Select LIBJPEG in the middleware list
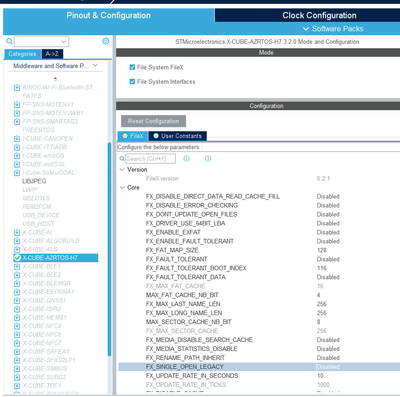This screenshot has width=400, height=397. tap(34, 181)
